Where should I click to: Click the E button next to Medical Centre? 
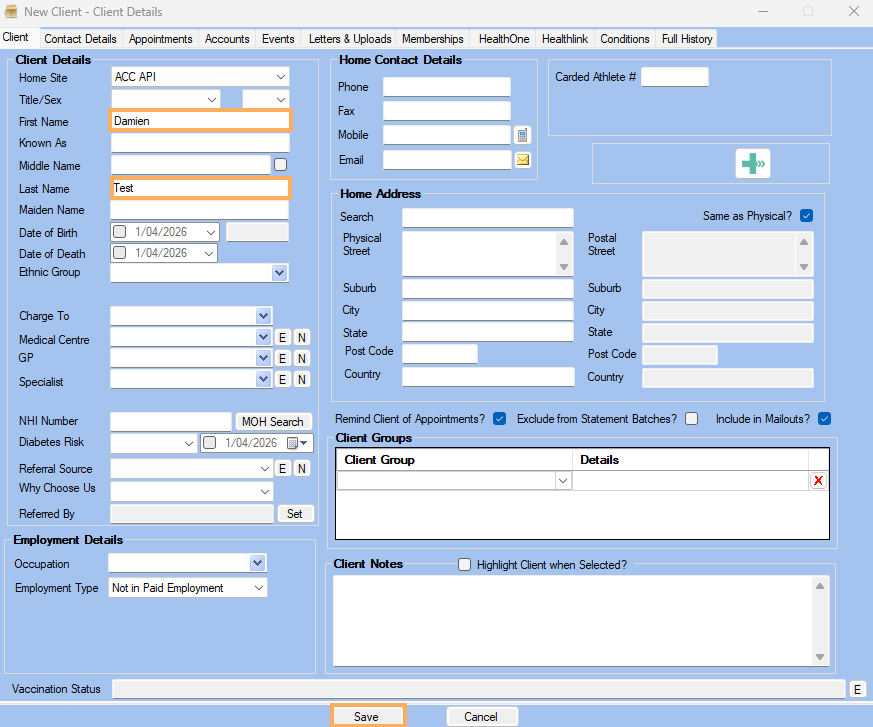coord(282,339)
